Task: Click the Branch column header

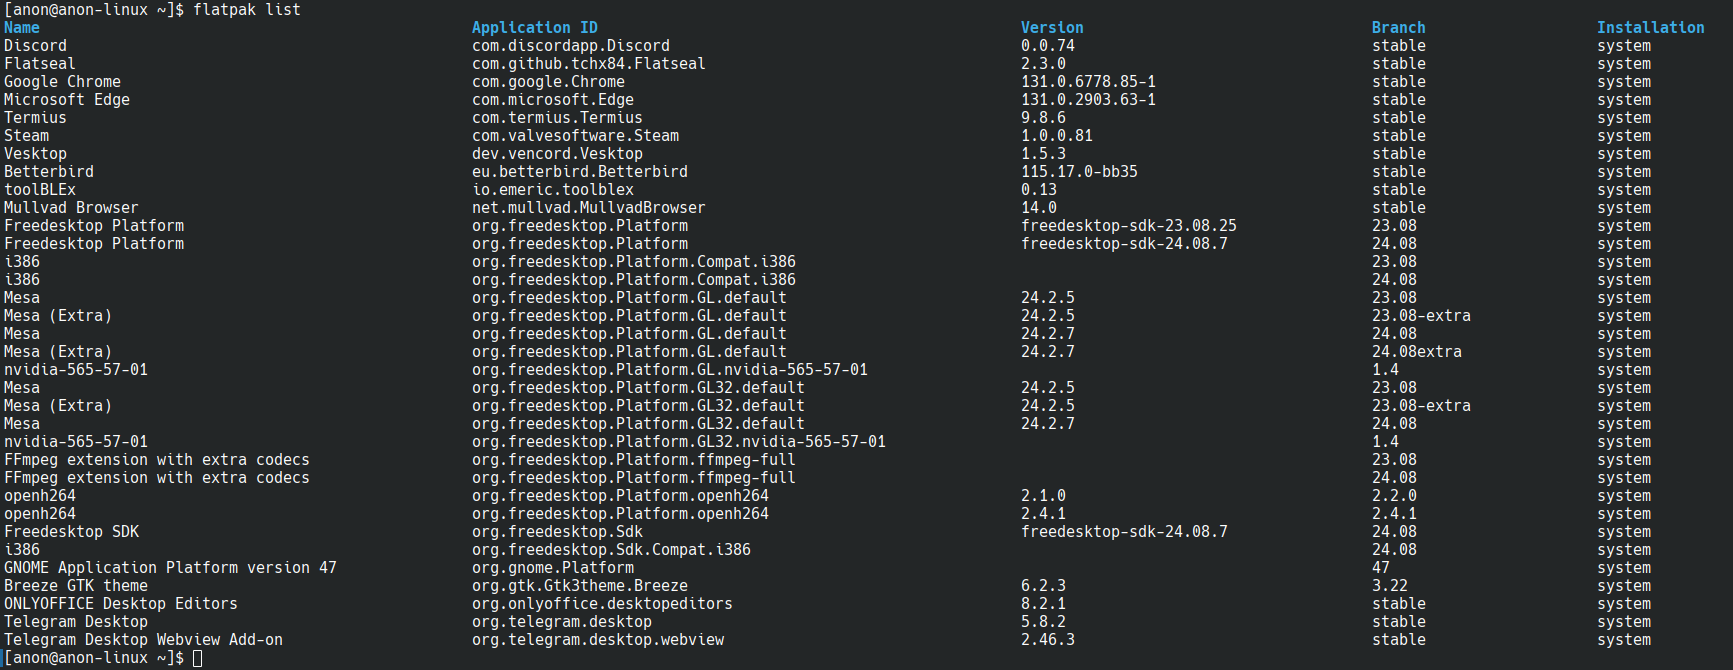Action: click(1398, 28)
